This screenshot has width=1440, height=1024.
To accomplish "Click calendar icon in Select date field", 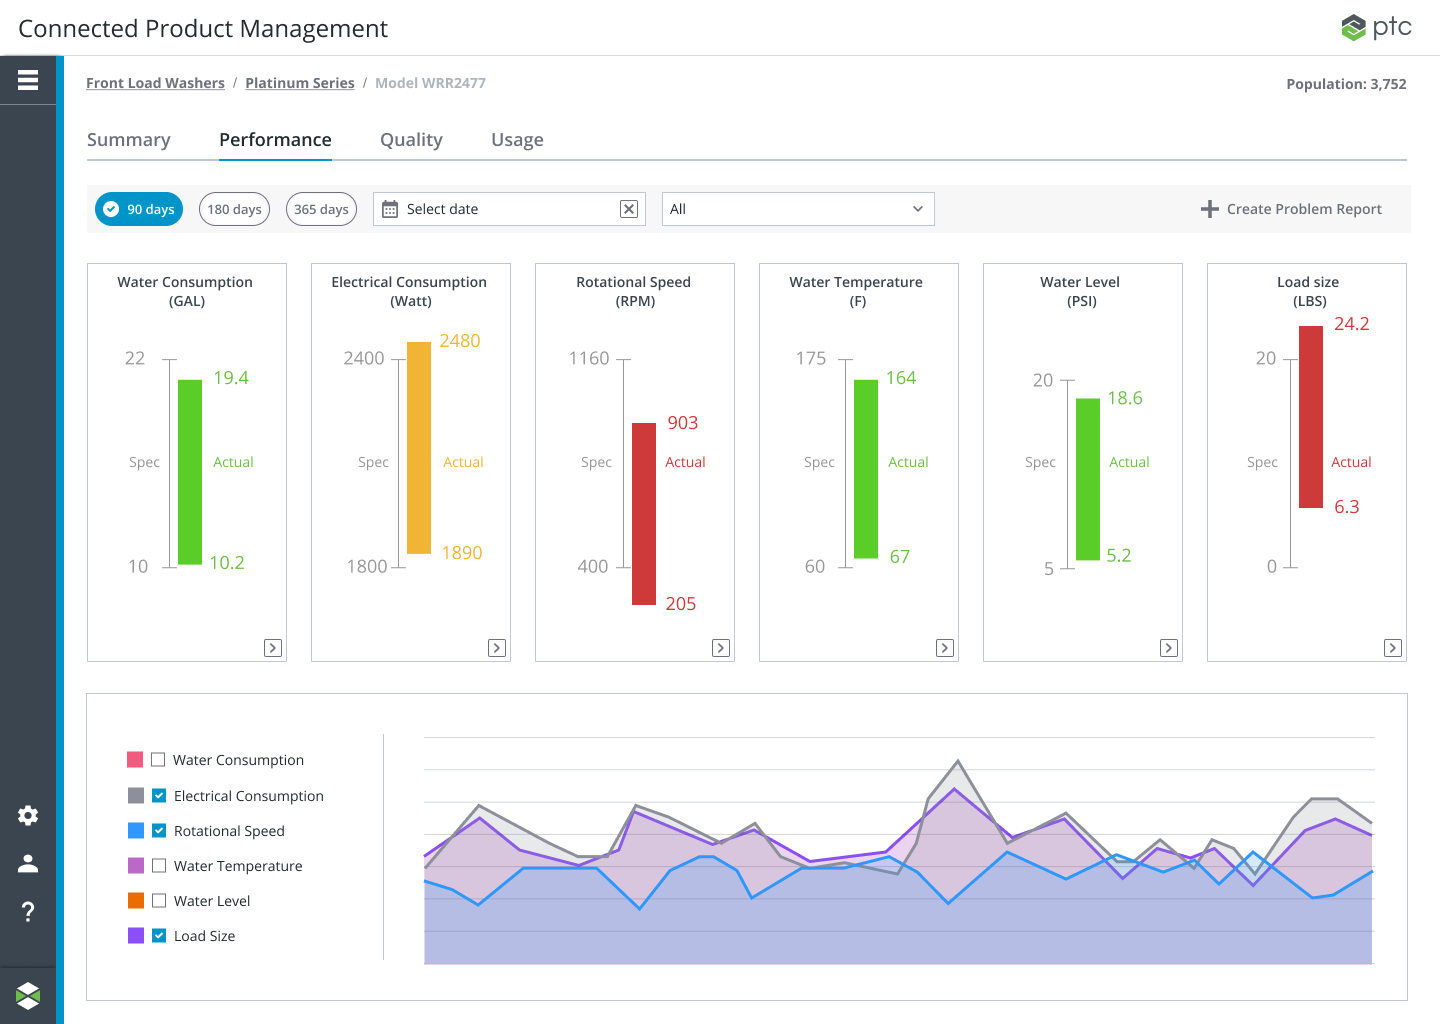I will (390, 209).
